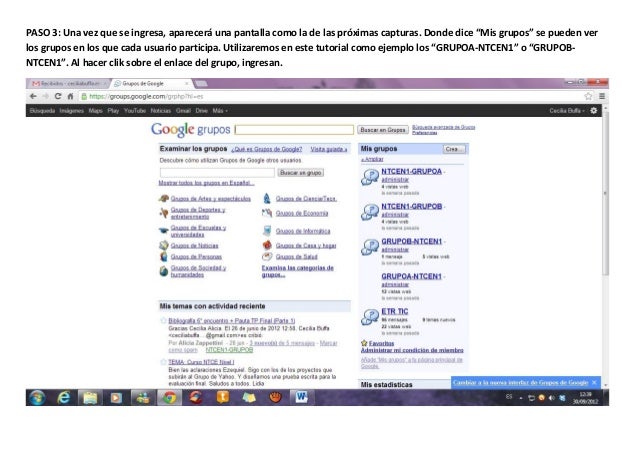Viewport: 638px width, 452px height.
Task: Open the GRUPOA-NTCEN1 group link
Action: point(411,276)
